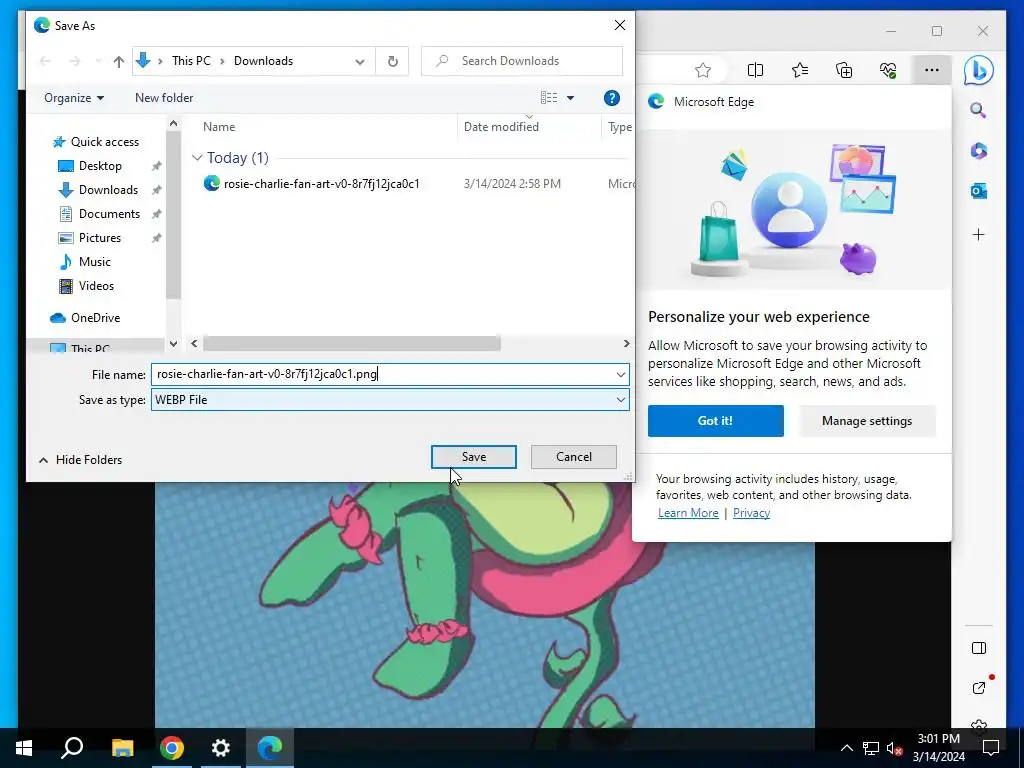Open Edge Settings and more menu

pos(932,70)
